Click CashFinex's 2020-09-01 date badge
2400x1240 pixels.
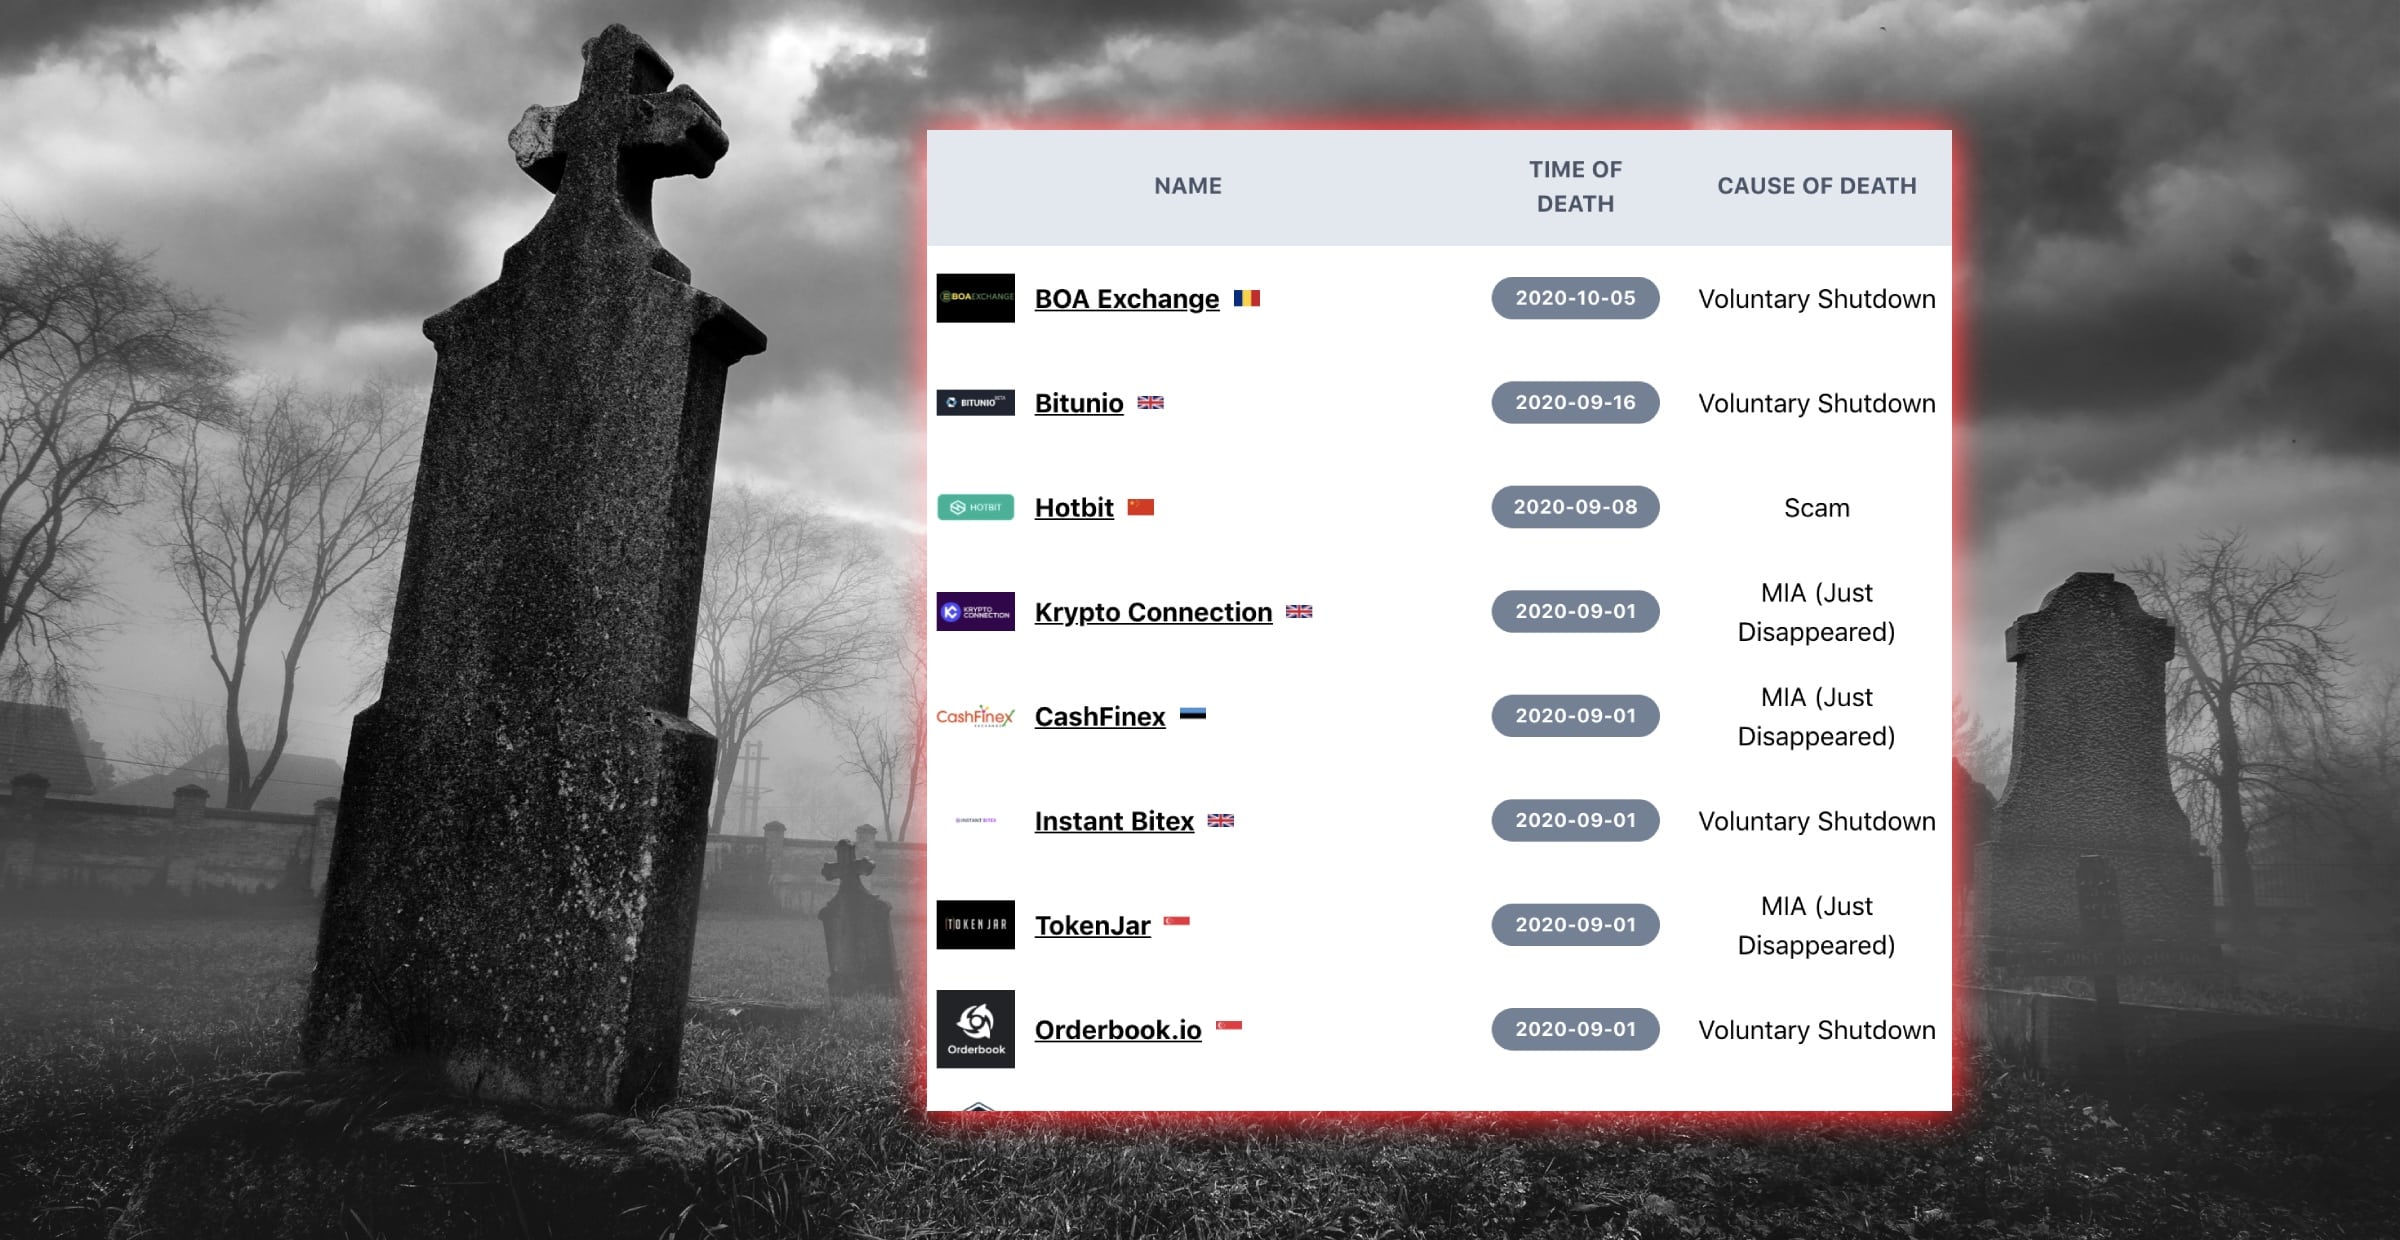pyautogui.click(x=1575, y=716)
